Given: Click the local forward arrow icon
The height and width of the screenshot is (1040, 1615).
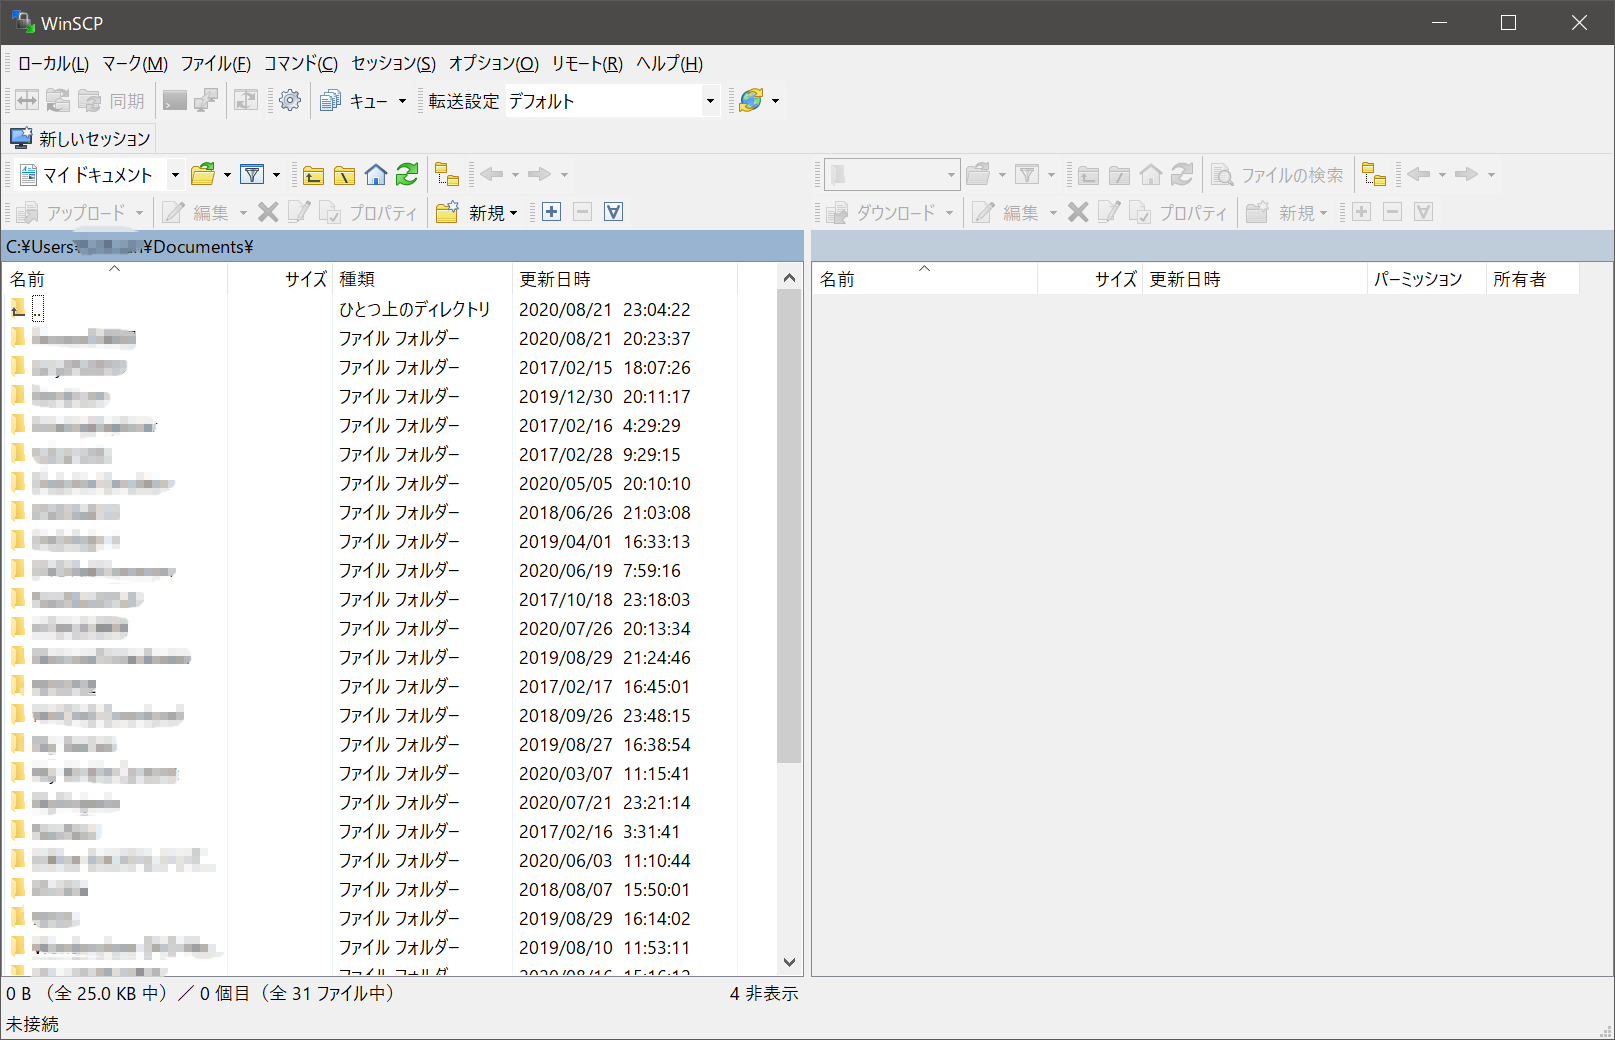Looking at the screenshot, I should (539, 175).
